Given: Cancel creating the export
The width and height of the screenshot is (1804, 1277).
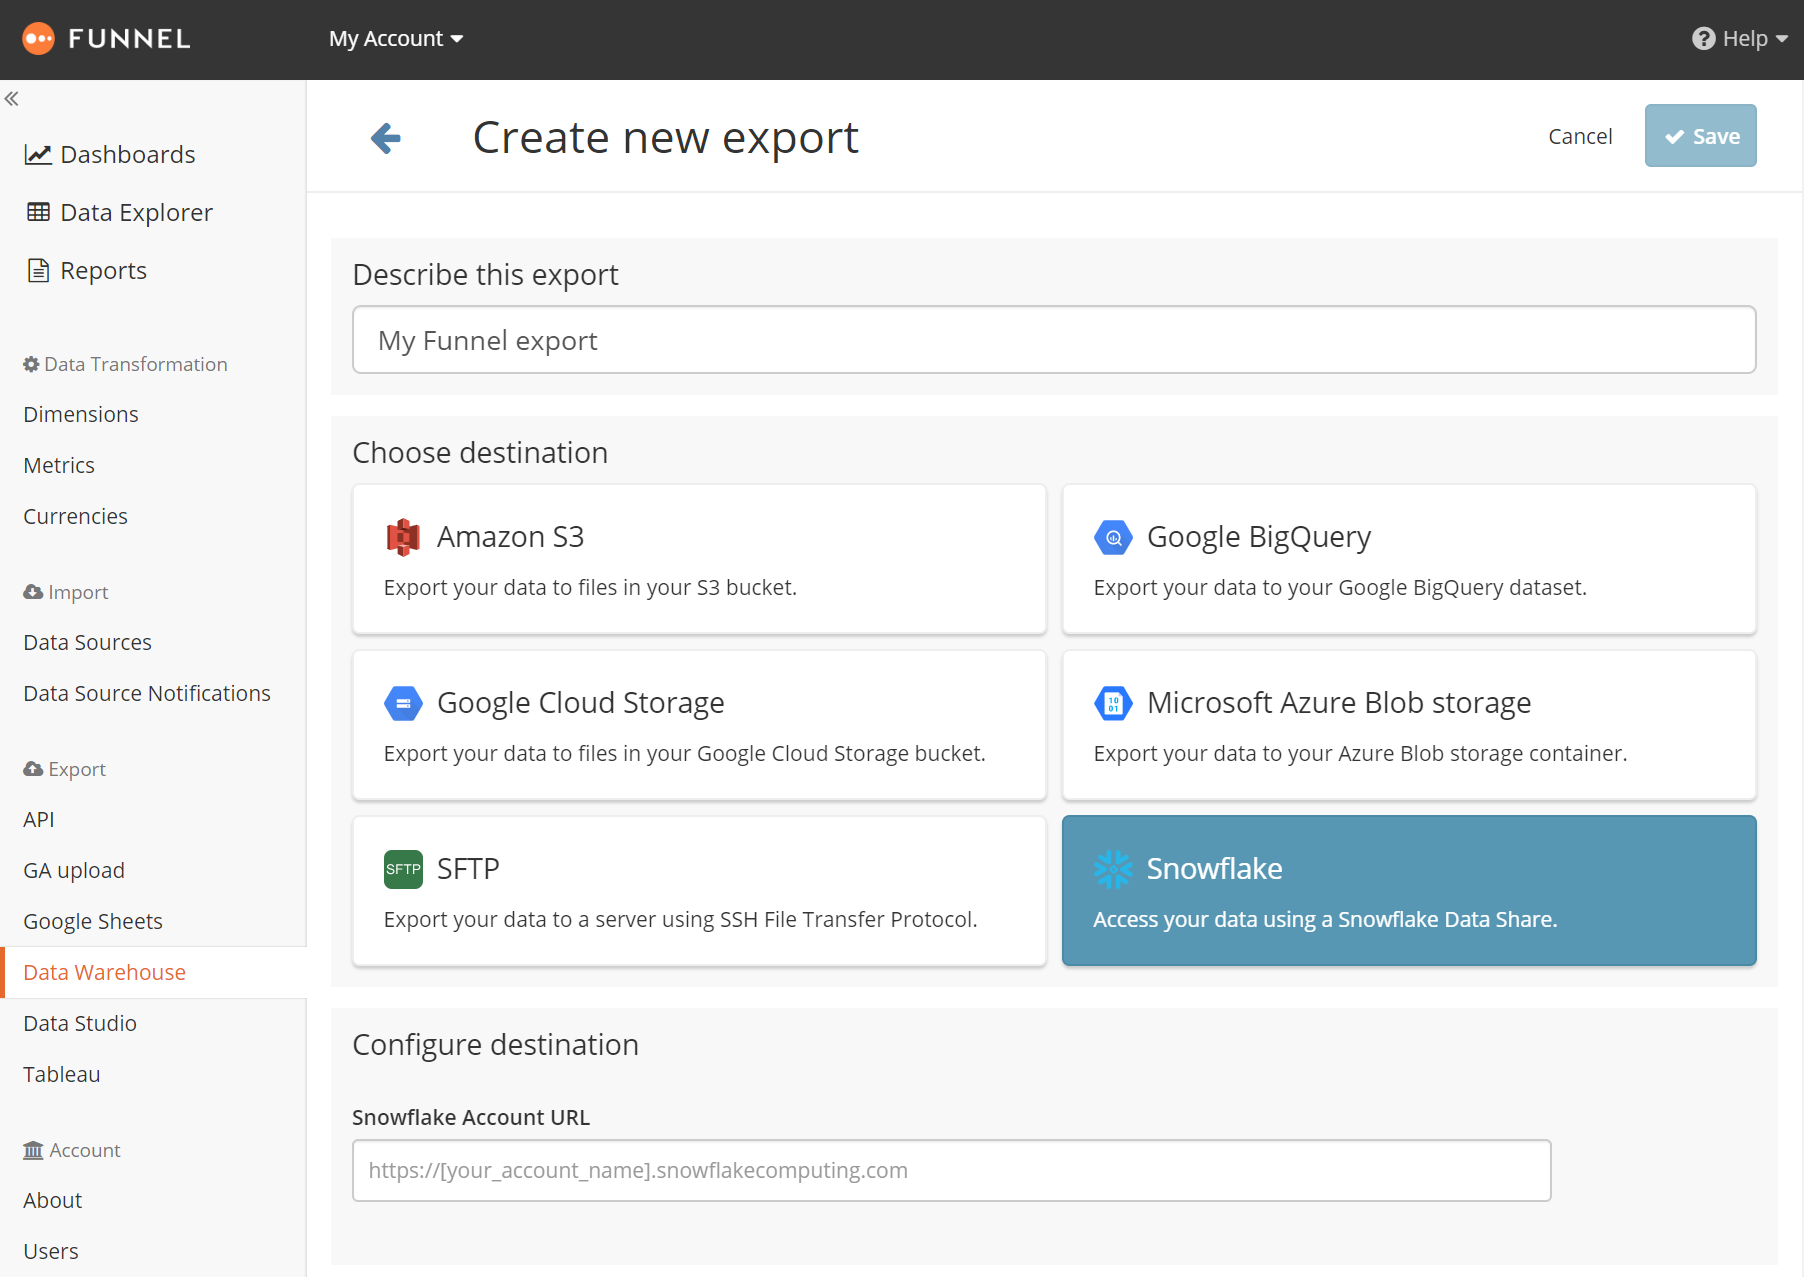Looking at the screenshot, I should tap(1580, 136).
